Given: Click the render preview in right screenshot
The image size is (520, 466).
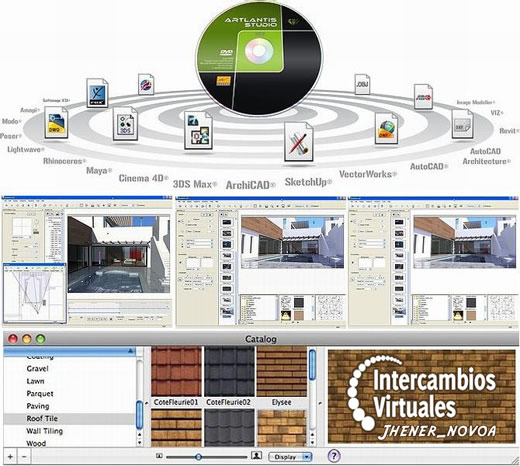Looking at the screenshot, I should coord(464,242).
